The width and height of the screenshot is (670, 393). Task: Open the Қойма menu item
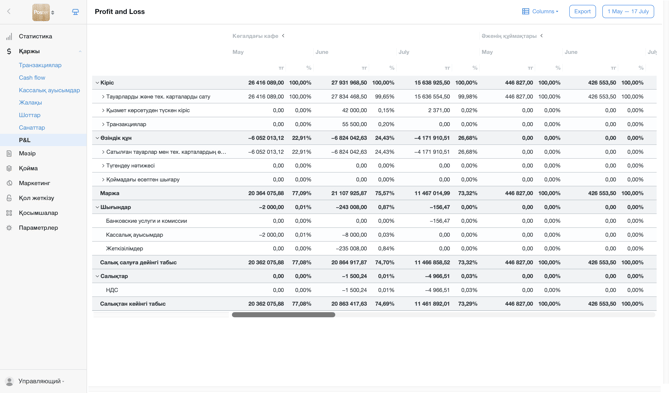28,168
